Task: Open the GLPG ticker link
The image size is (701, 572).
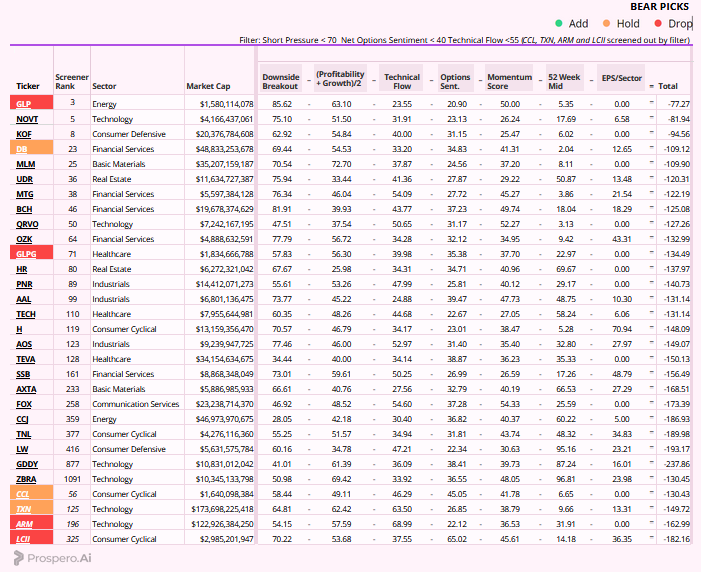Action: 26,254
